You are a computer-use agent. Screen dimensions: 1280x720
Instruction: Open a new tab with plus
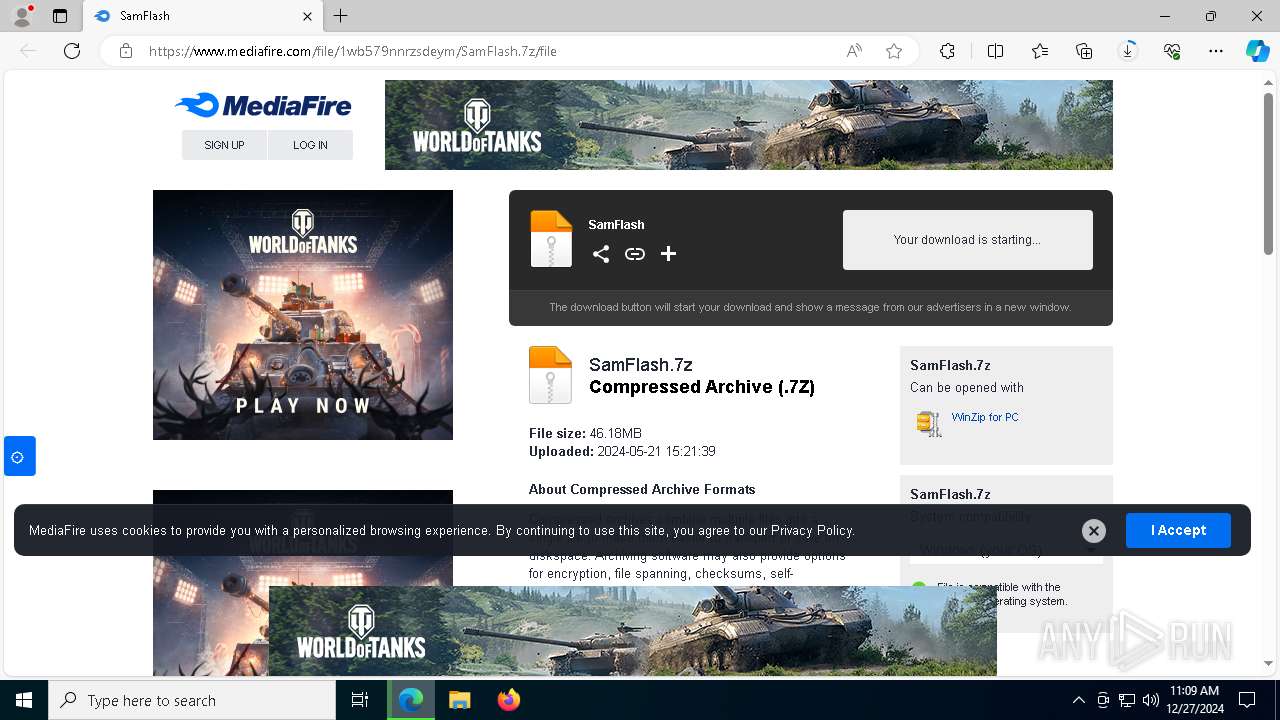pyautogui.click(x=341, y=16)
